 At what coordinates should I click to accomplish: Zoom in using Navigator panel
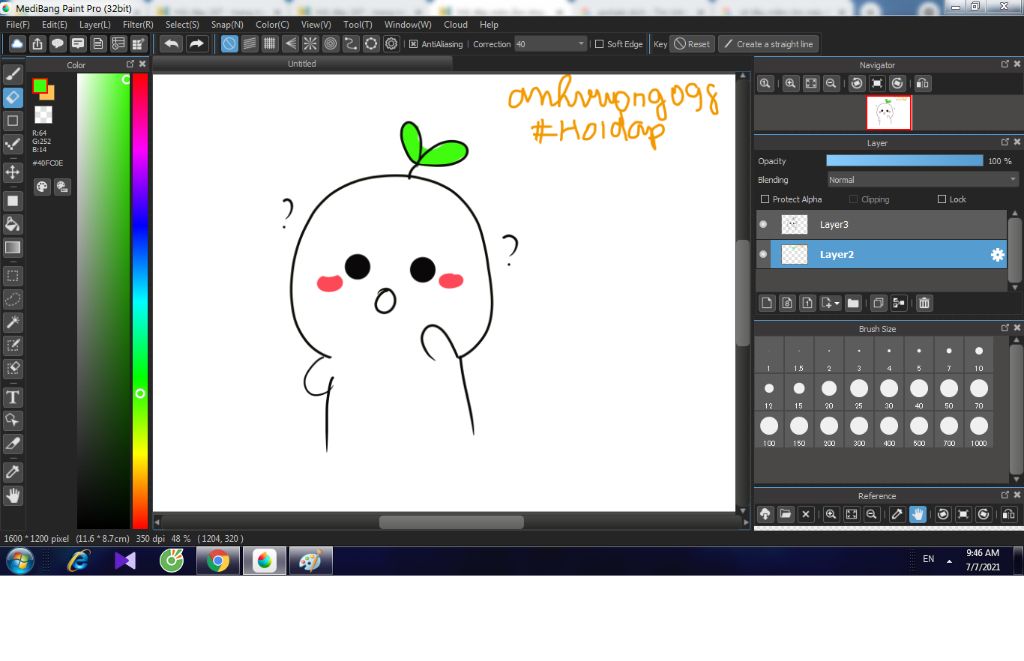(x=790, y=84)
